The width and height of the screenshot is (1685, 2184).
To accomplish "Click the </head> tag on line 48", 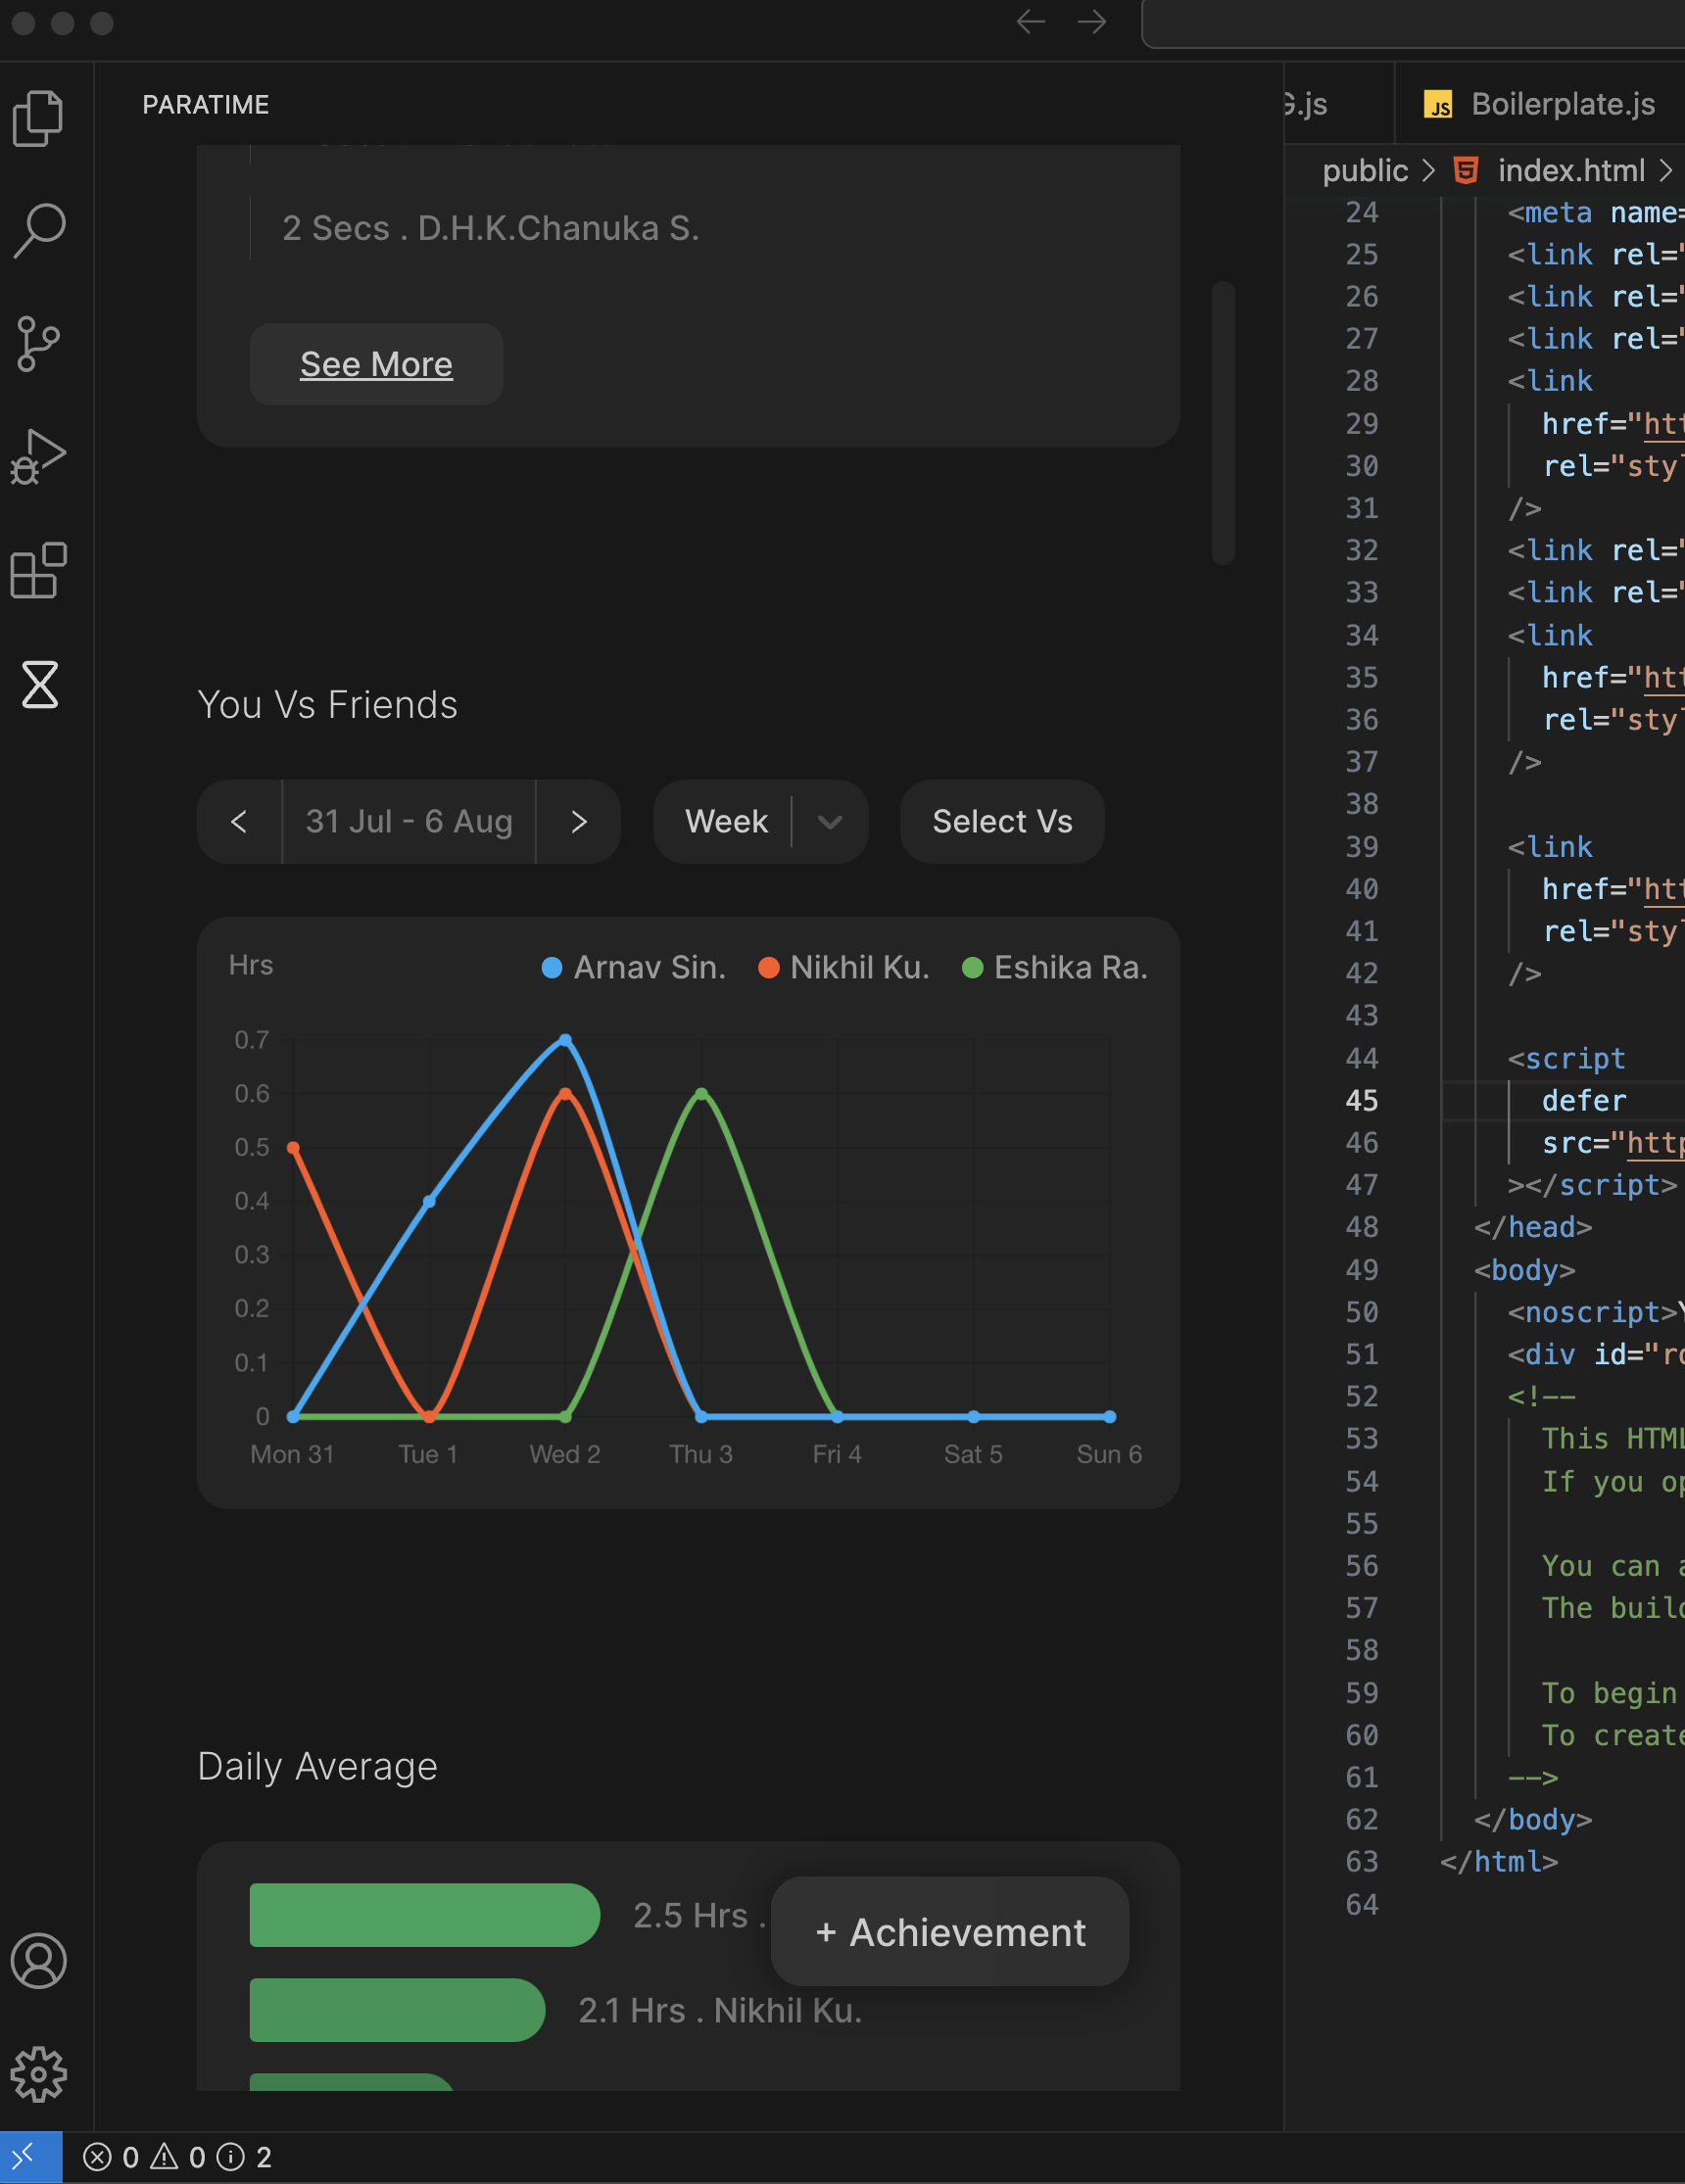I will (x=1532, y=1227).
